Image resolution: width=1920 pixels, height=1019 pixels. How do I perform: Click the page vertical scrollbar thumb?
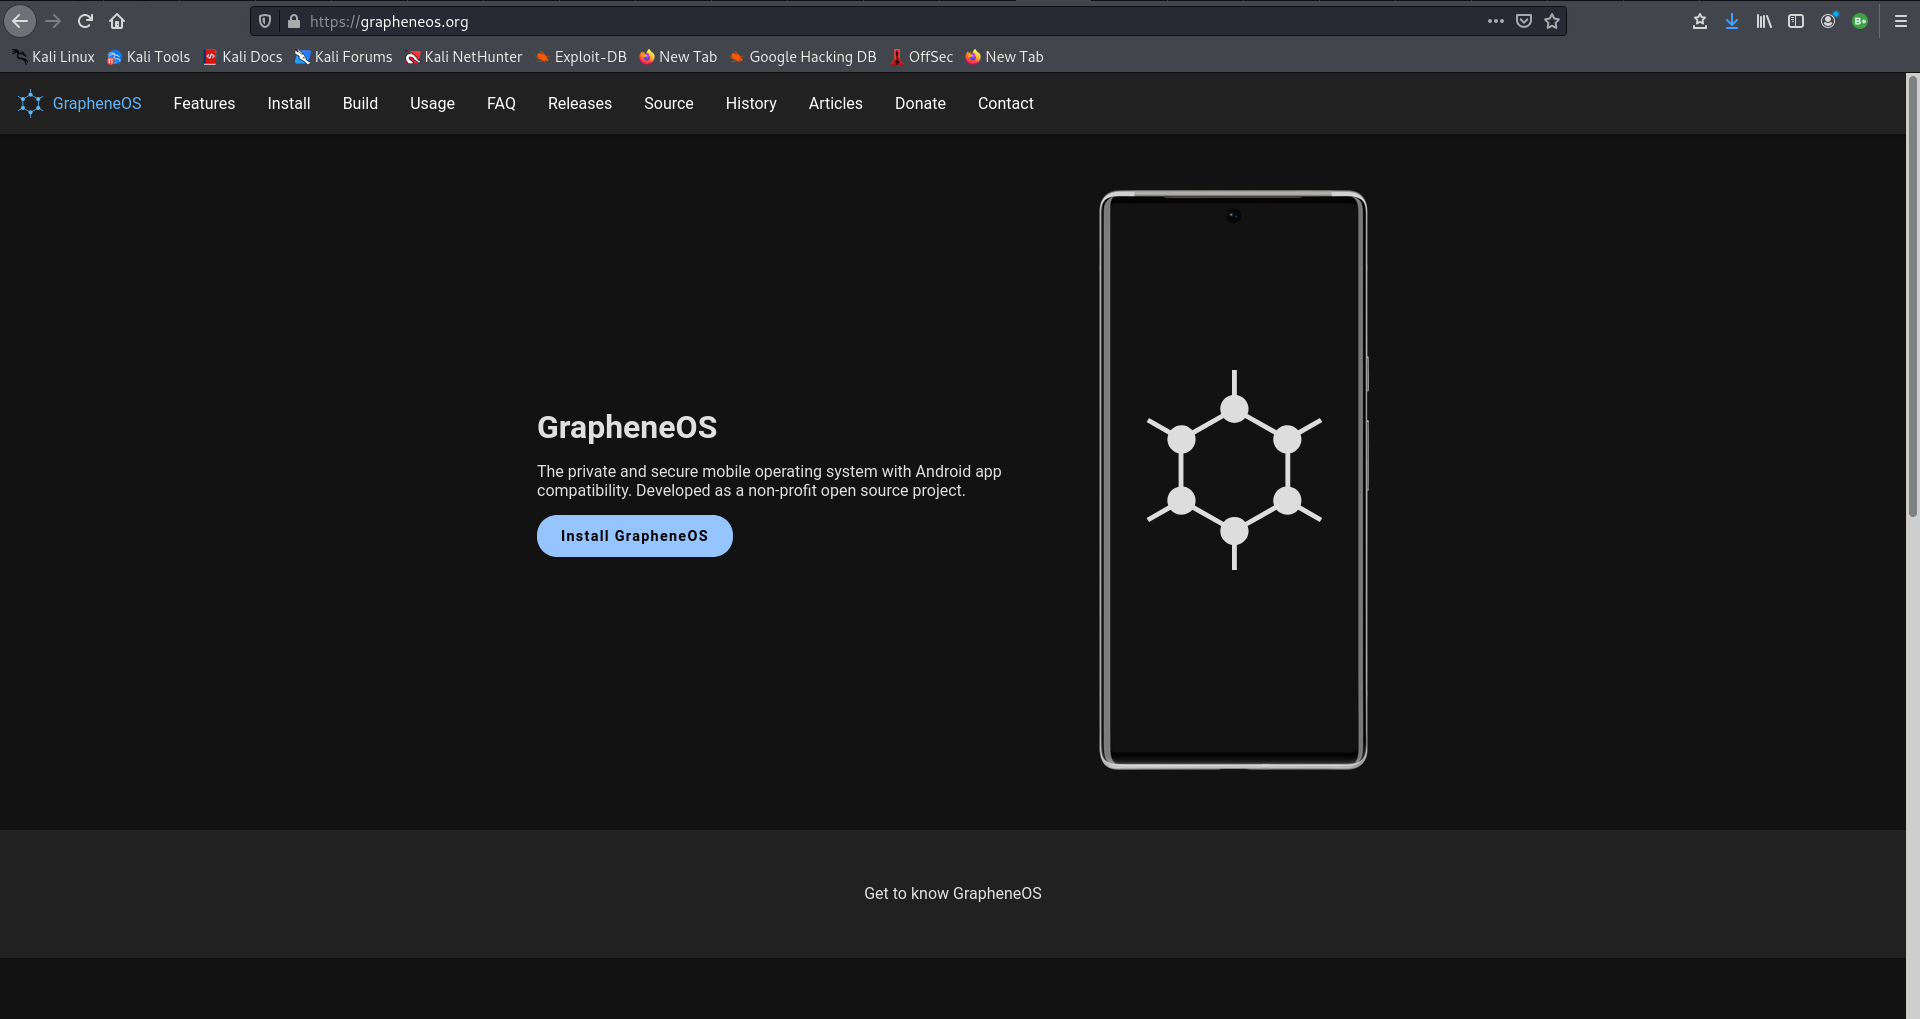pos(1913,296)
